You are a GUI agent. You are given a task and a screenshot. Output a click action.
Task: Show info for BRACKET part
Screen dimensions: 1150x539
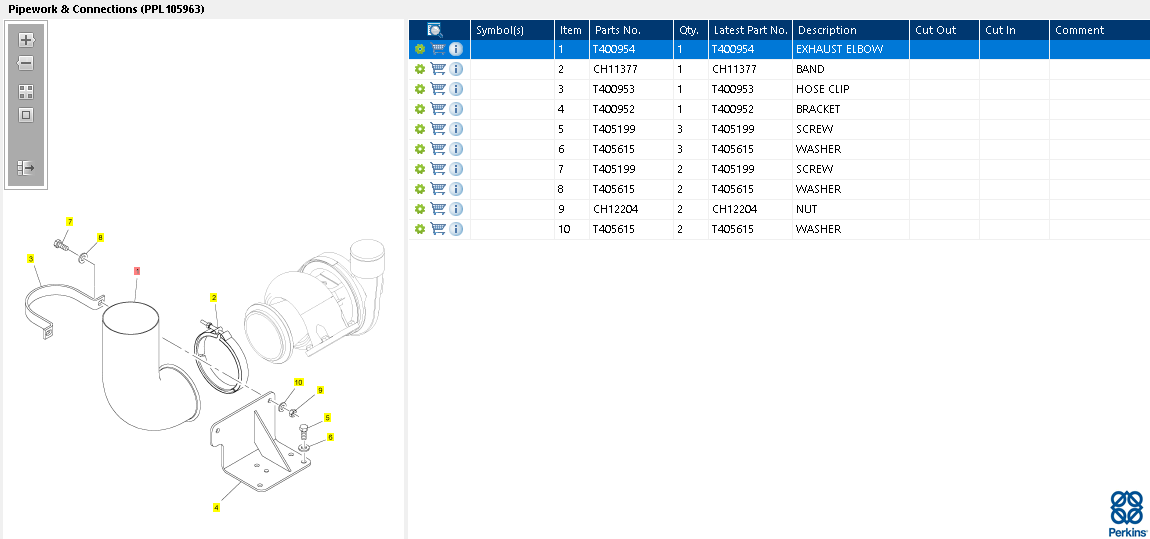coord(456,109)
